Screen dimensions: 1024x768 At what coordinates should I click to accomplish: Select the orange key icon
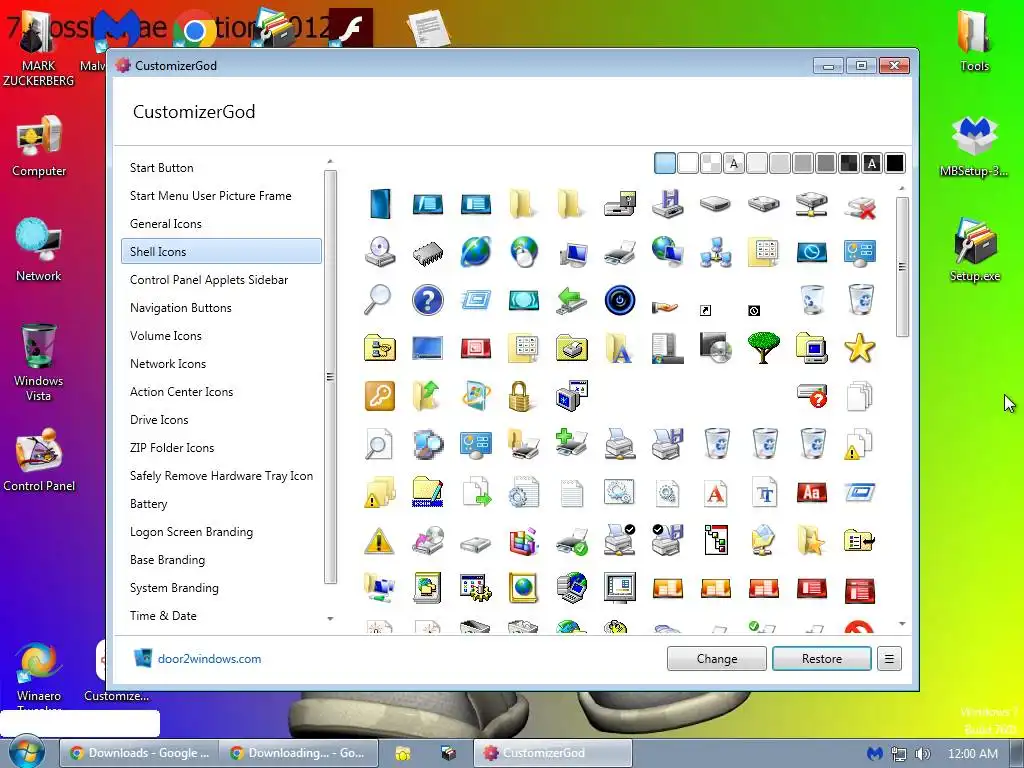coord(379,396)
